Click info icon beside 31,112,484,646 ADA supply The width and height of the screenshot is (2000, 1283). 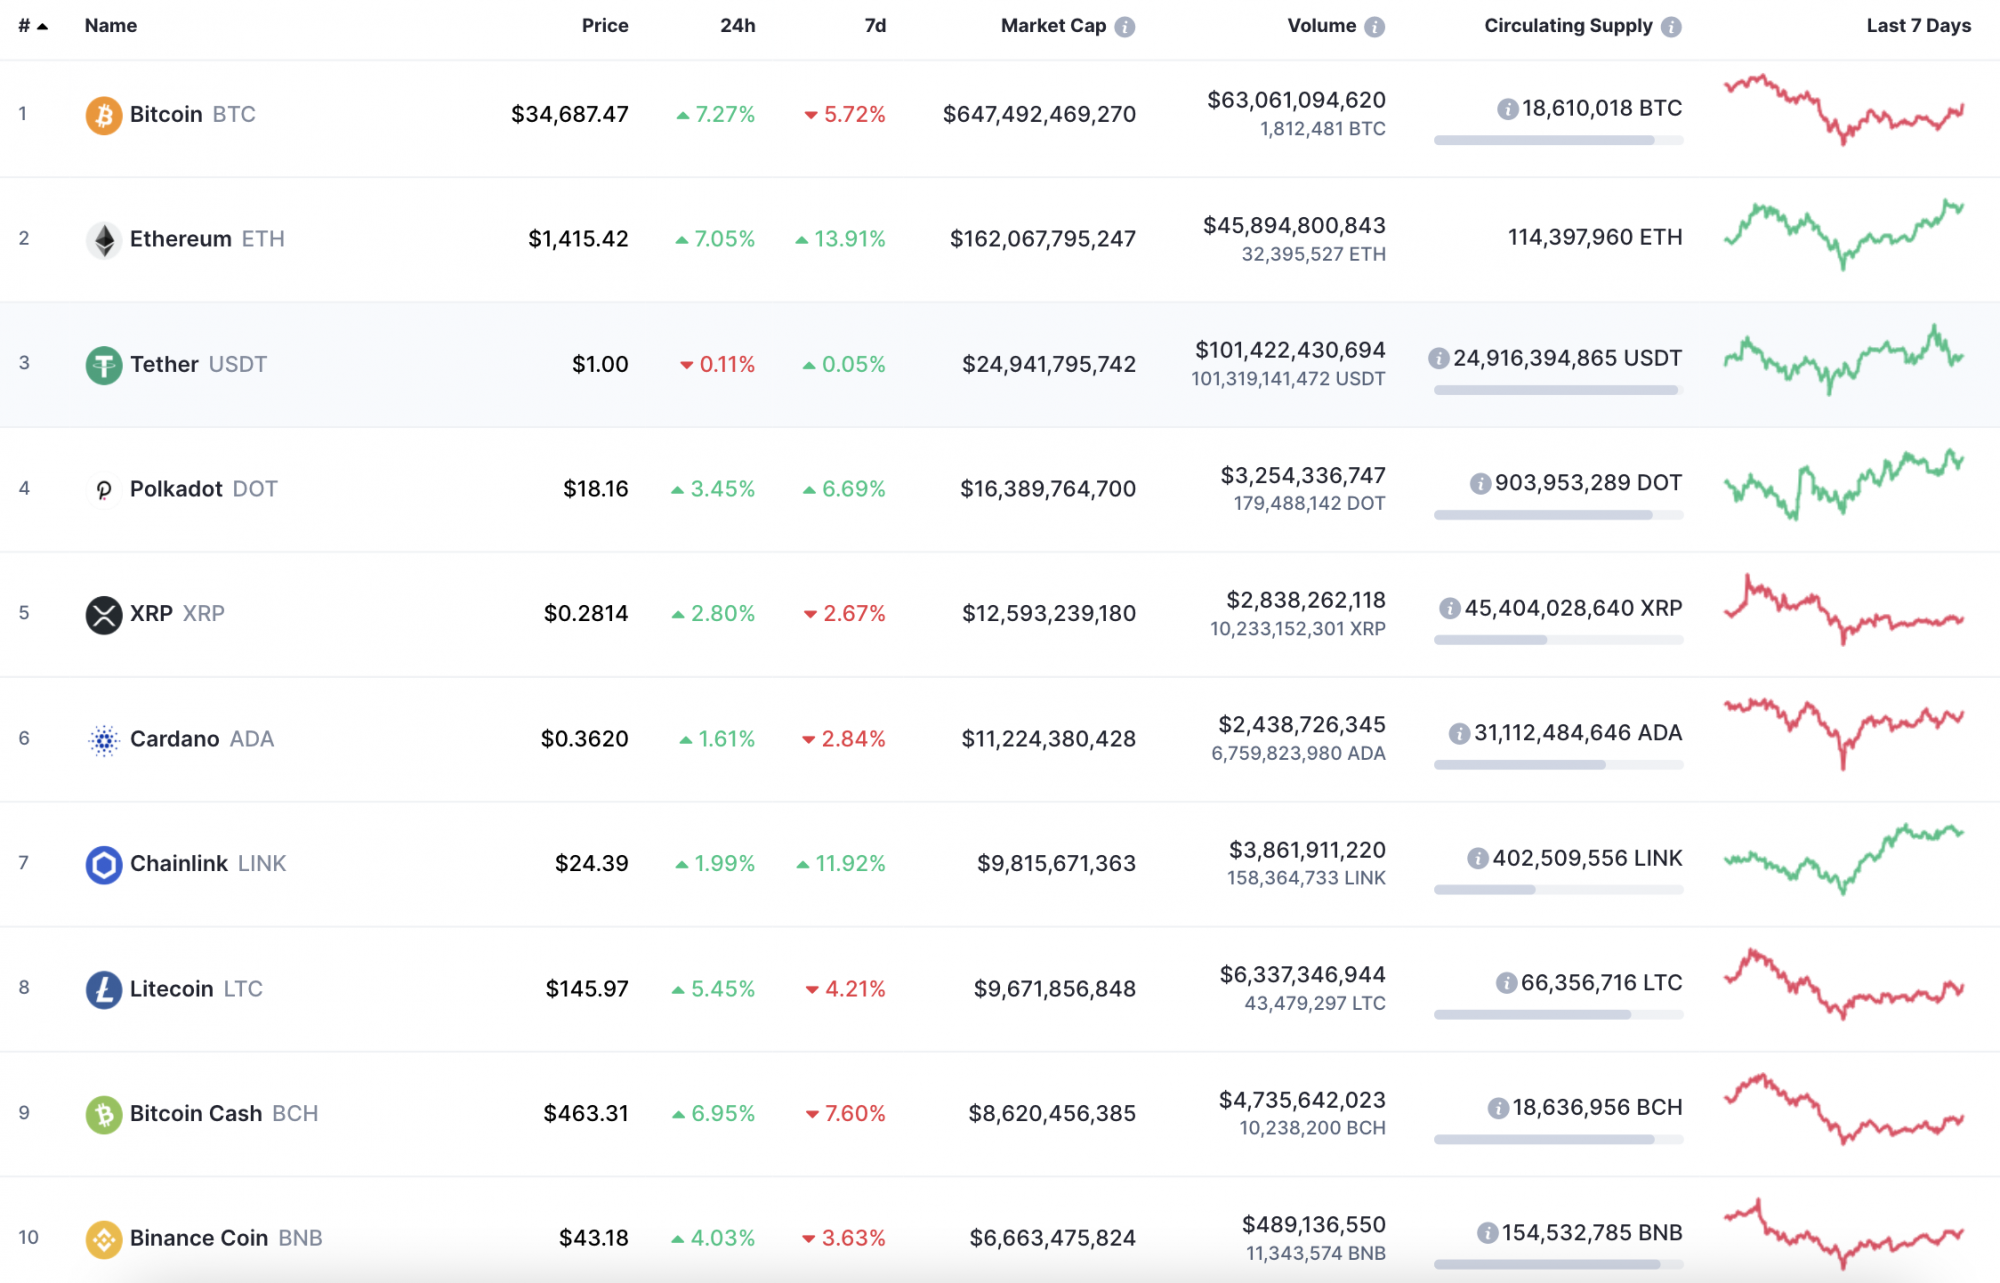point(1459,734)
